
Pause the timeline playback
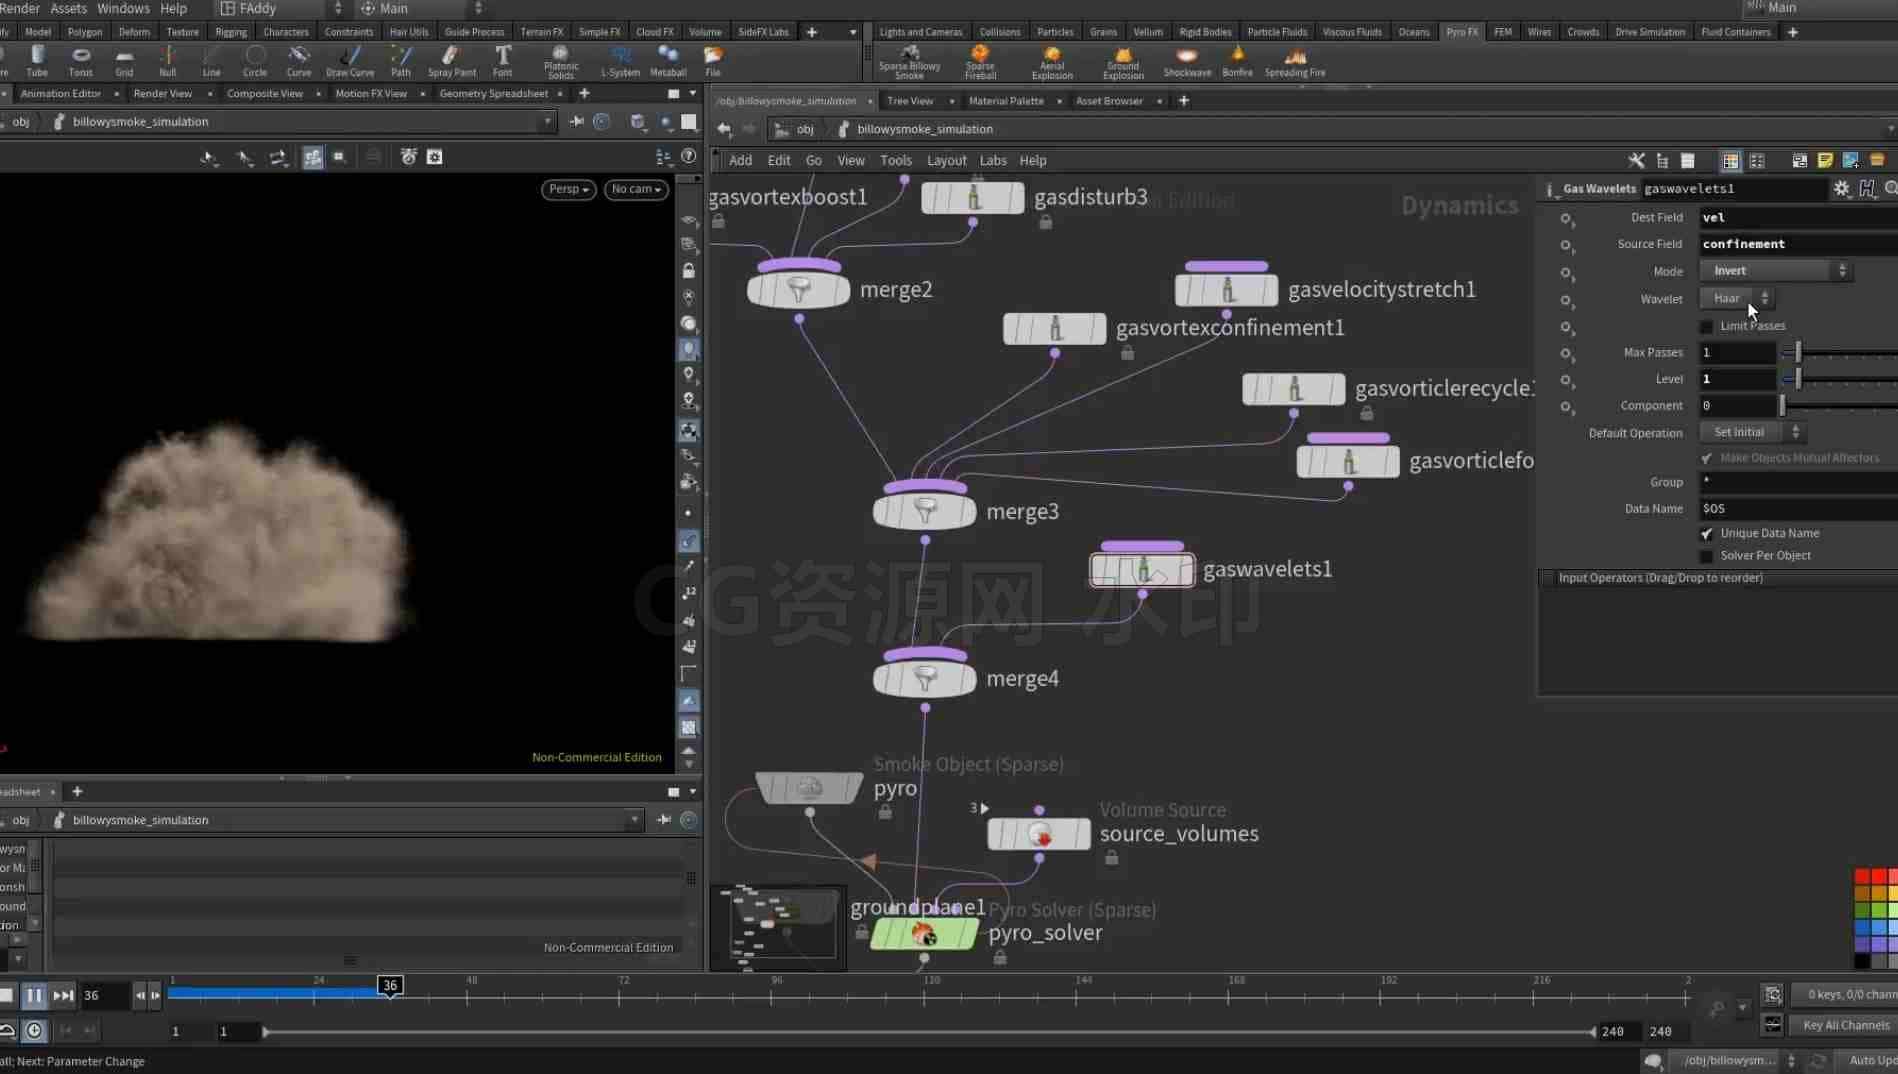coord(34,995)
